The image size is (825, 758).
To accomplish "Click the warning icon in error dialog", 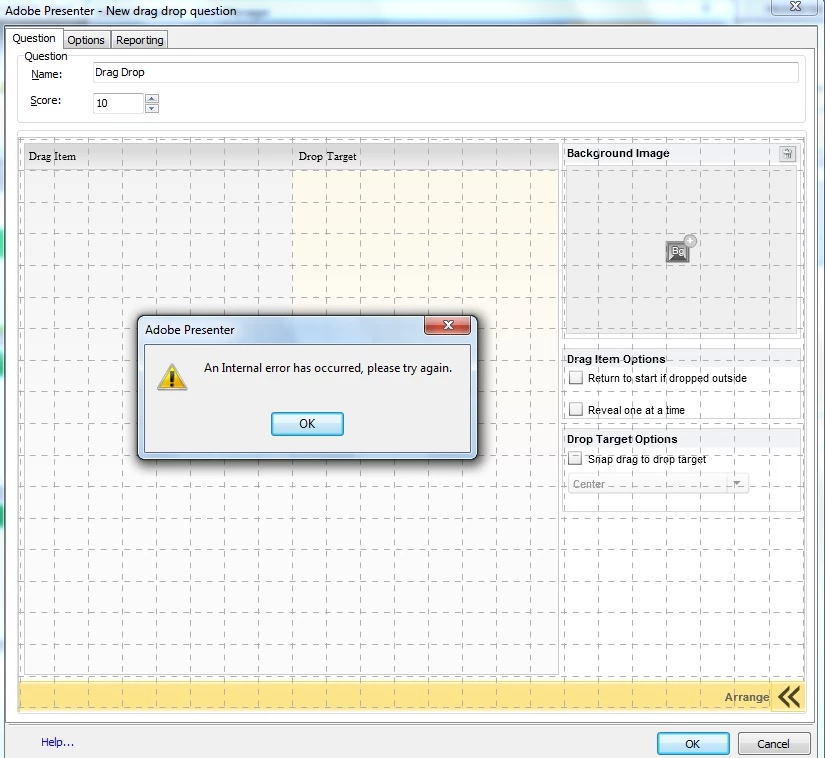I will 172,377.
